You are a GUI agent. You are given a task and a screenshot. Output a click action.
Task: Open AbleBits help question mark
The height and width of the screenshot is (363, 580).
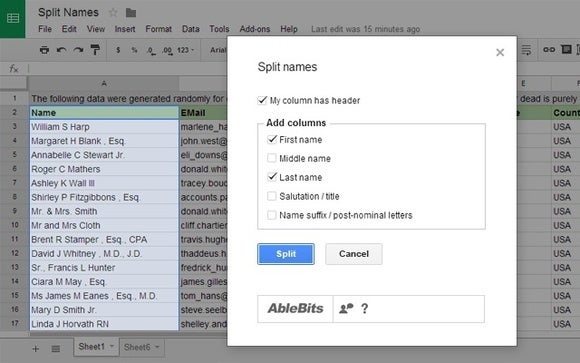(x=364, y=308)
